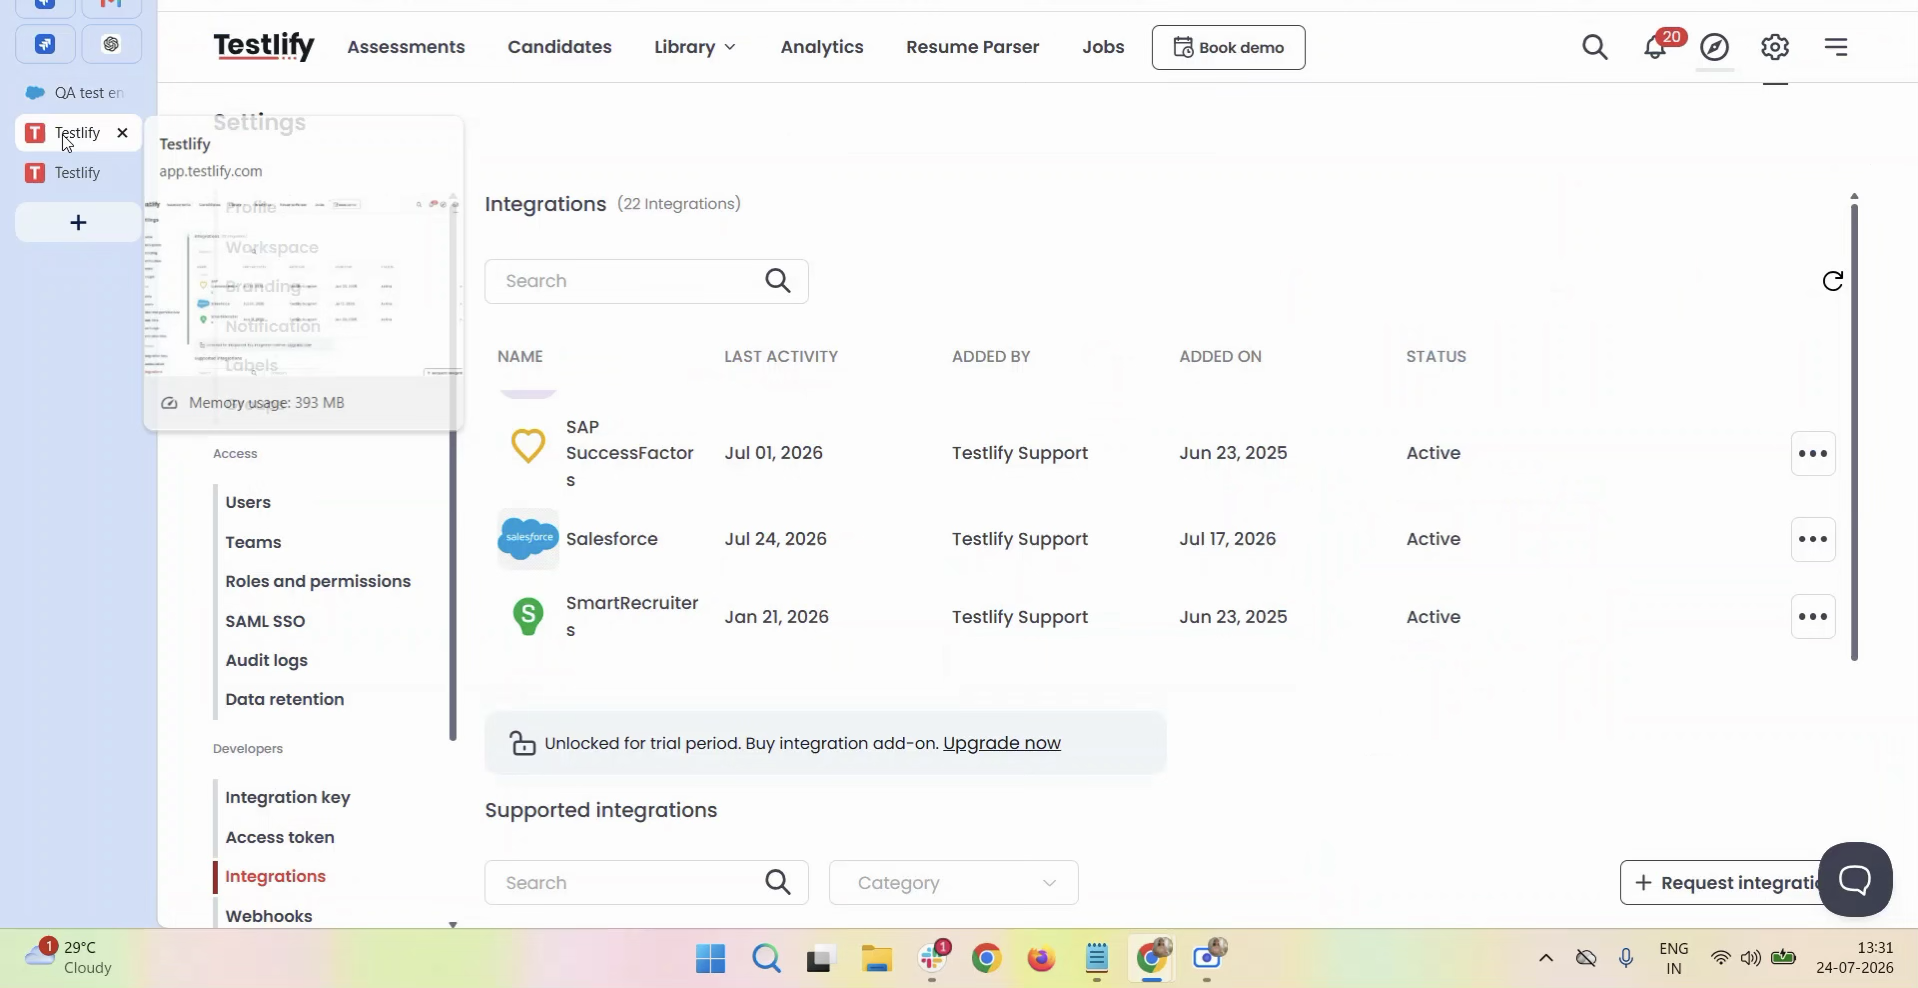Click the Book demo button
Image resolution: width=1918 pixels, height=988 pixels.
point(1228,47)
